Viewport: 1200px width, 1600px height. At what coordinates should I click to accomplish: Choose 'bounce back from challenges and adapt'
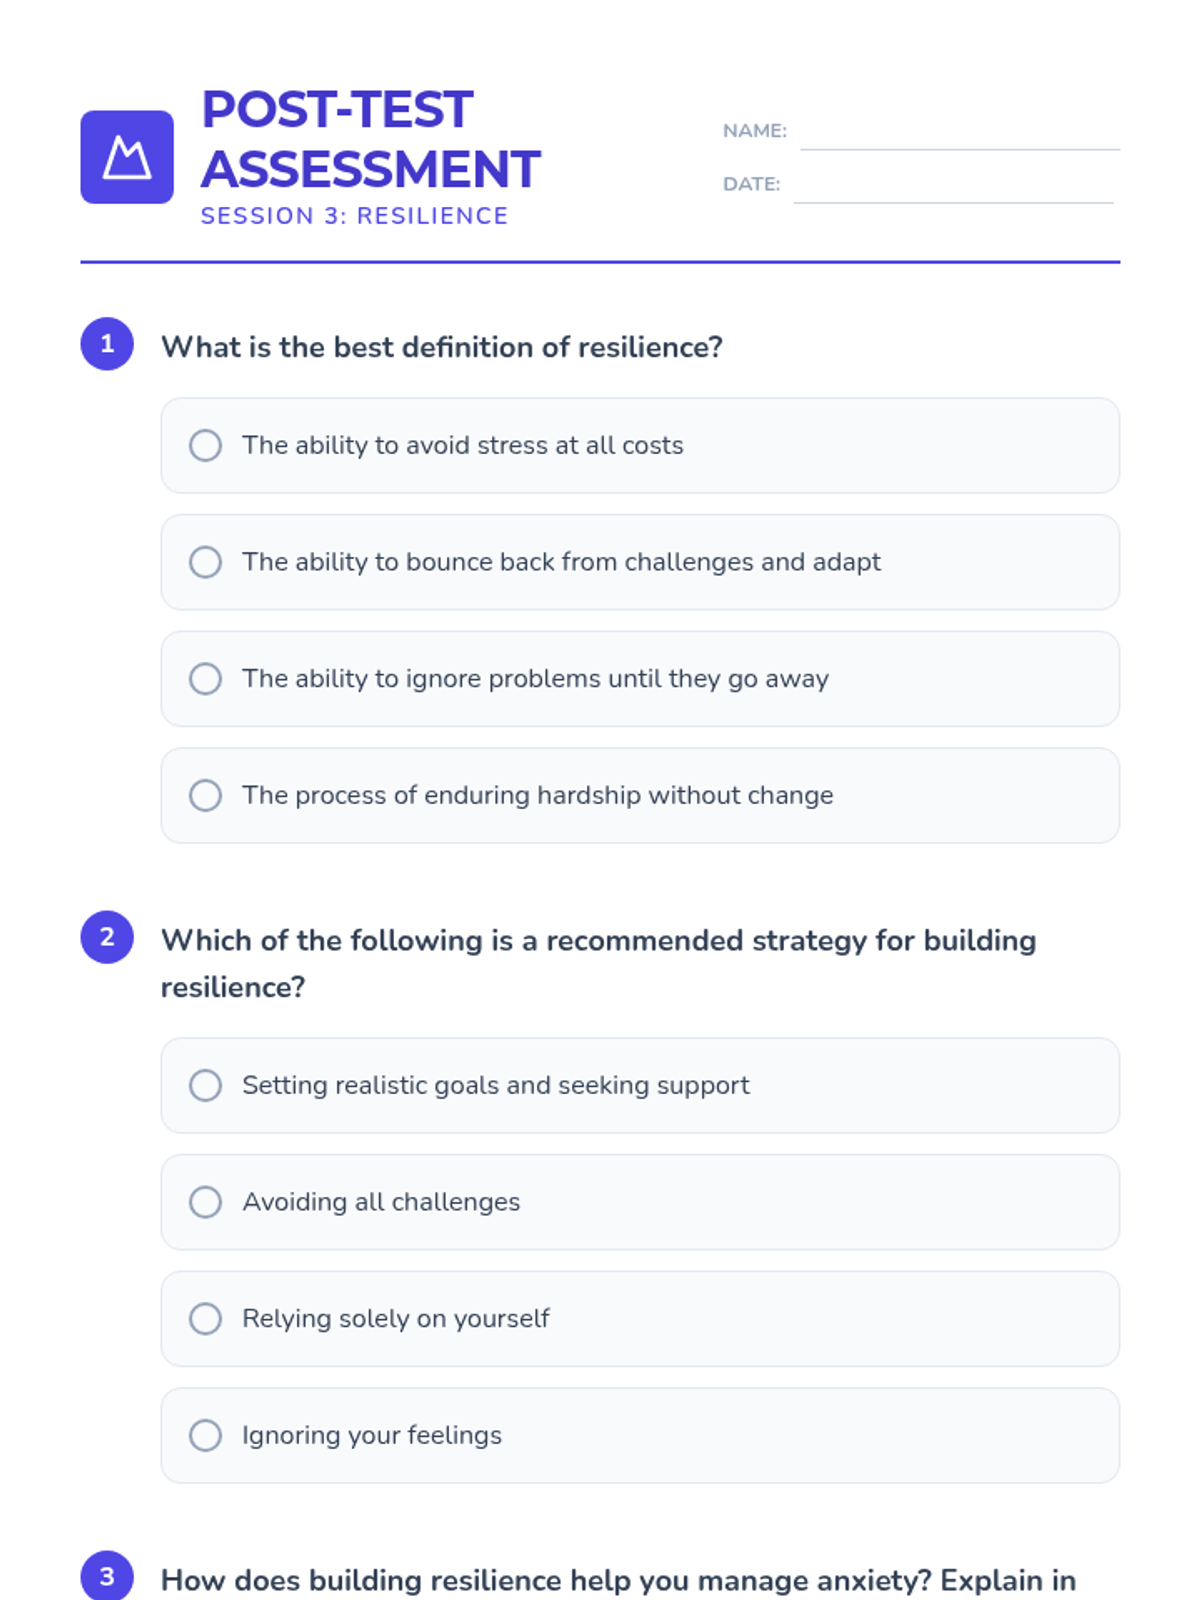pyautogui.click(x=206, y=562)
